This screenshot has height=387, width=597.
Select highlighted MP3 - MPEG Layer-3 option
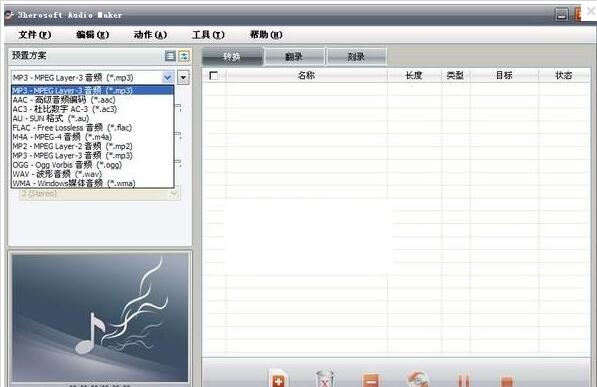[x=93, y=90]
